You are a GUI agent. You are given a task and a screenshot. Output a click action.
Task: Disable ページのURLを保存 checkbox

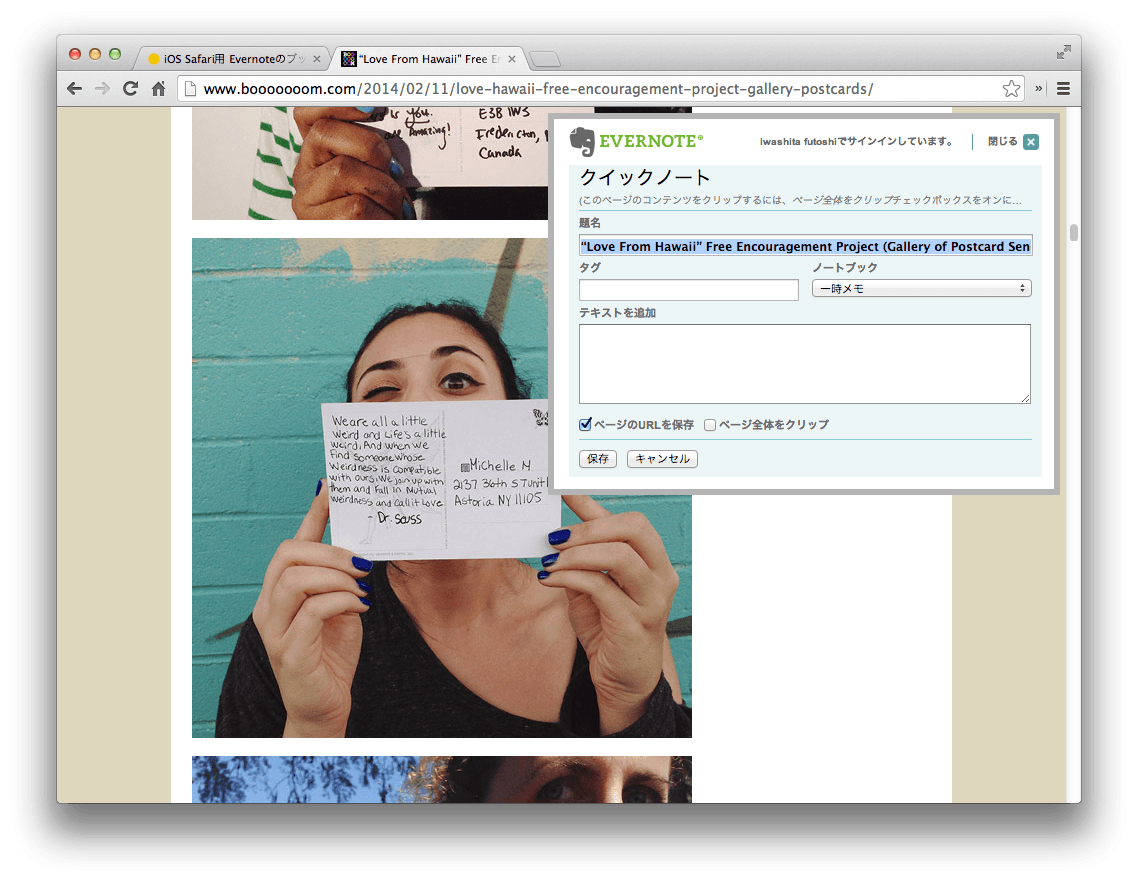[585, 424]
